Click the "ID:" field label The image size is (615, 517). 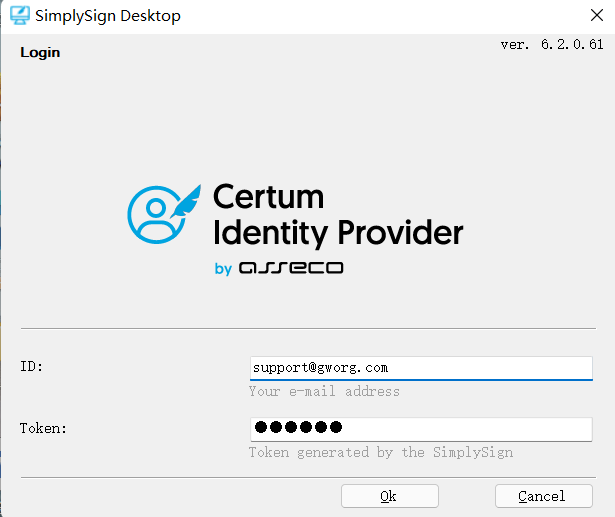click(32, 367)
